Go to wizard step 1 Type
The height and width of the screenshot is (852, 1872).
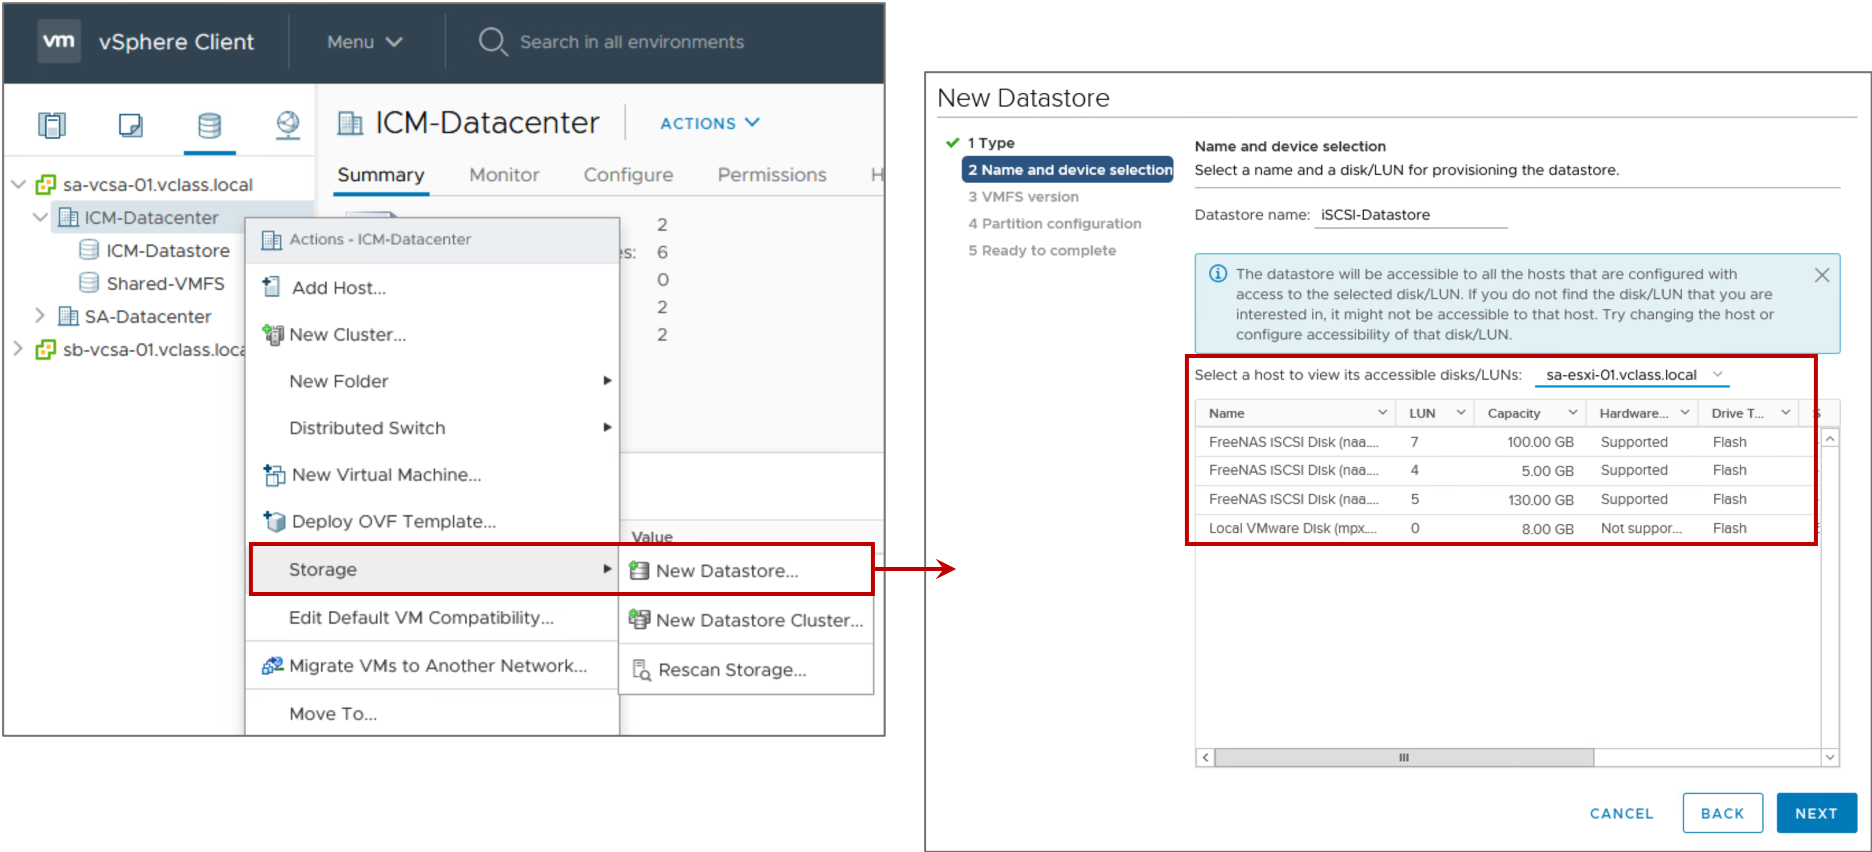coord(991,143)
